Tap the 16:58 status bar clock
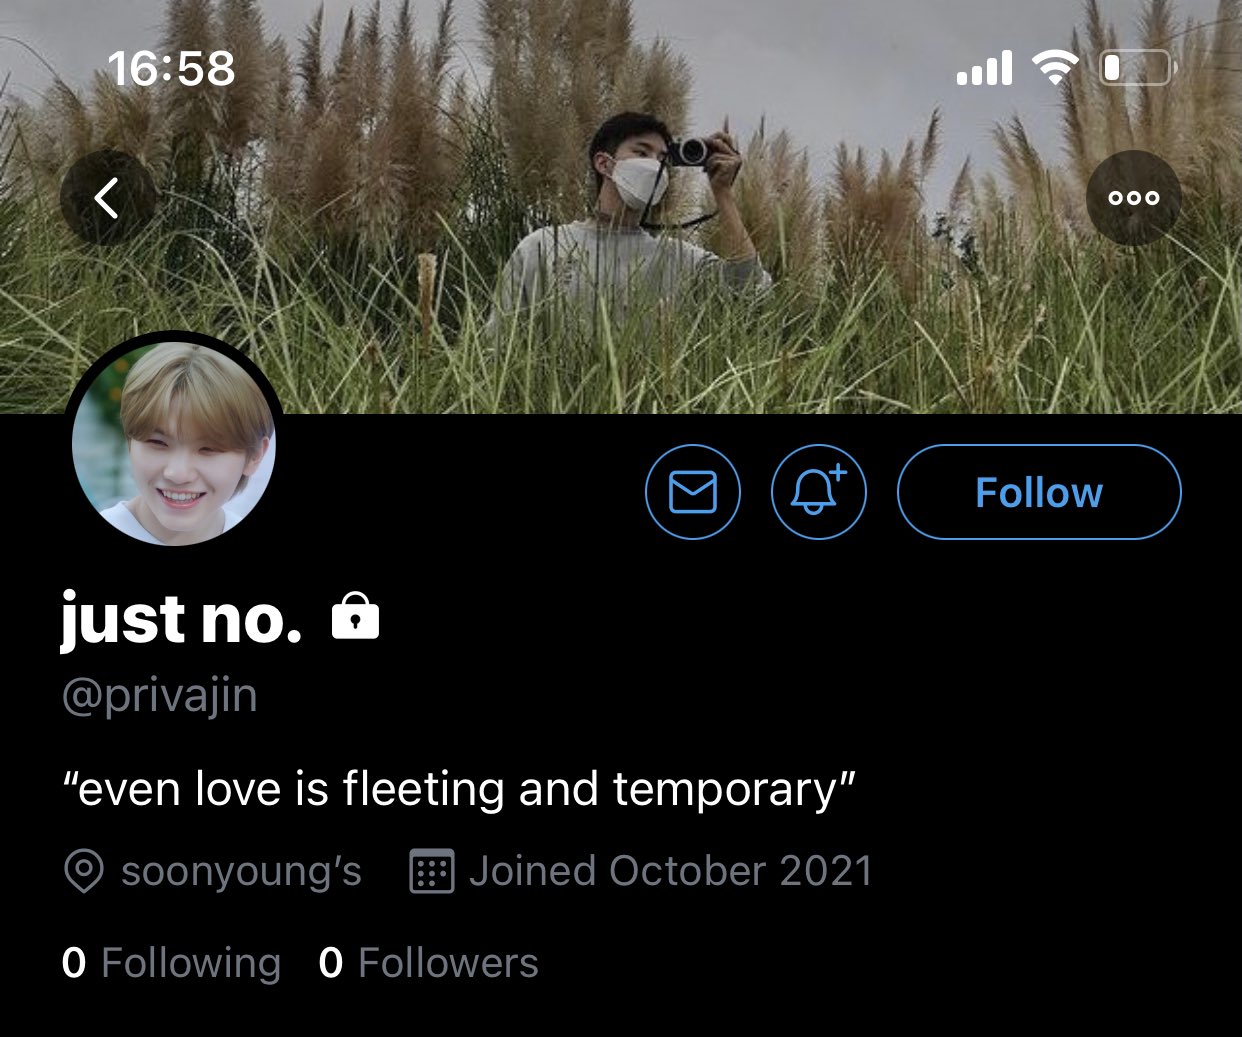This screenshot has height=1037, width=1242. 171,69
